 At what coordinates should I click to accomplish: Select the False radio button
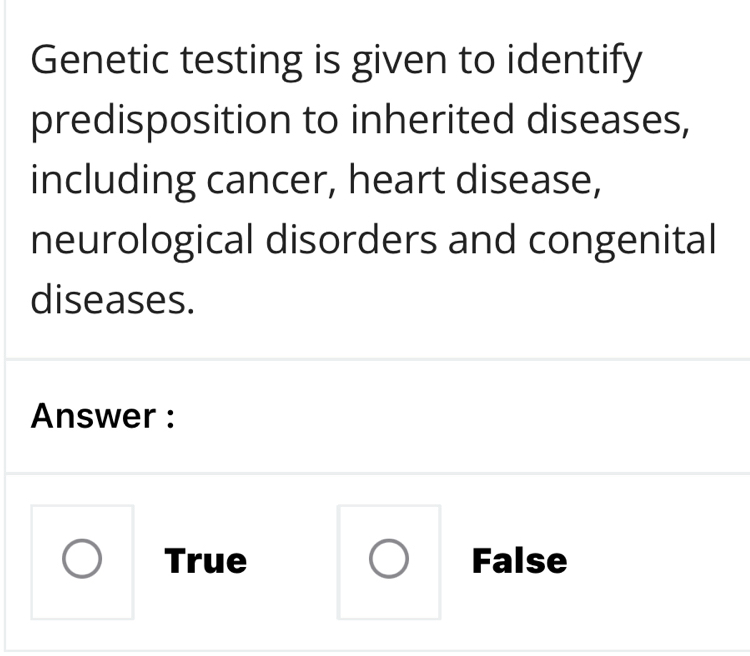pos(388,561)
